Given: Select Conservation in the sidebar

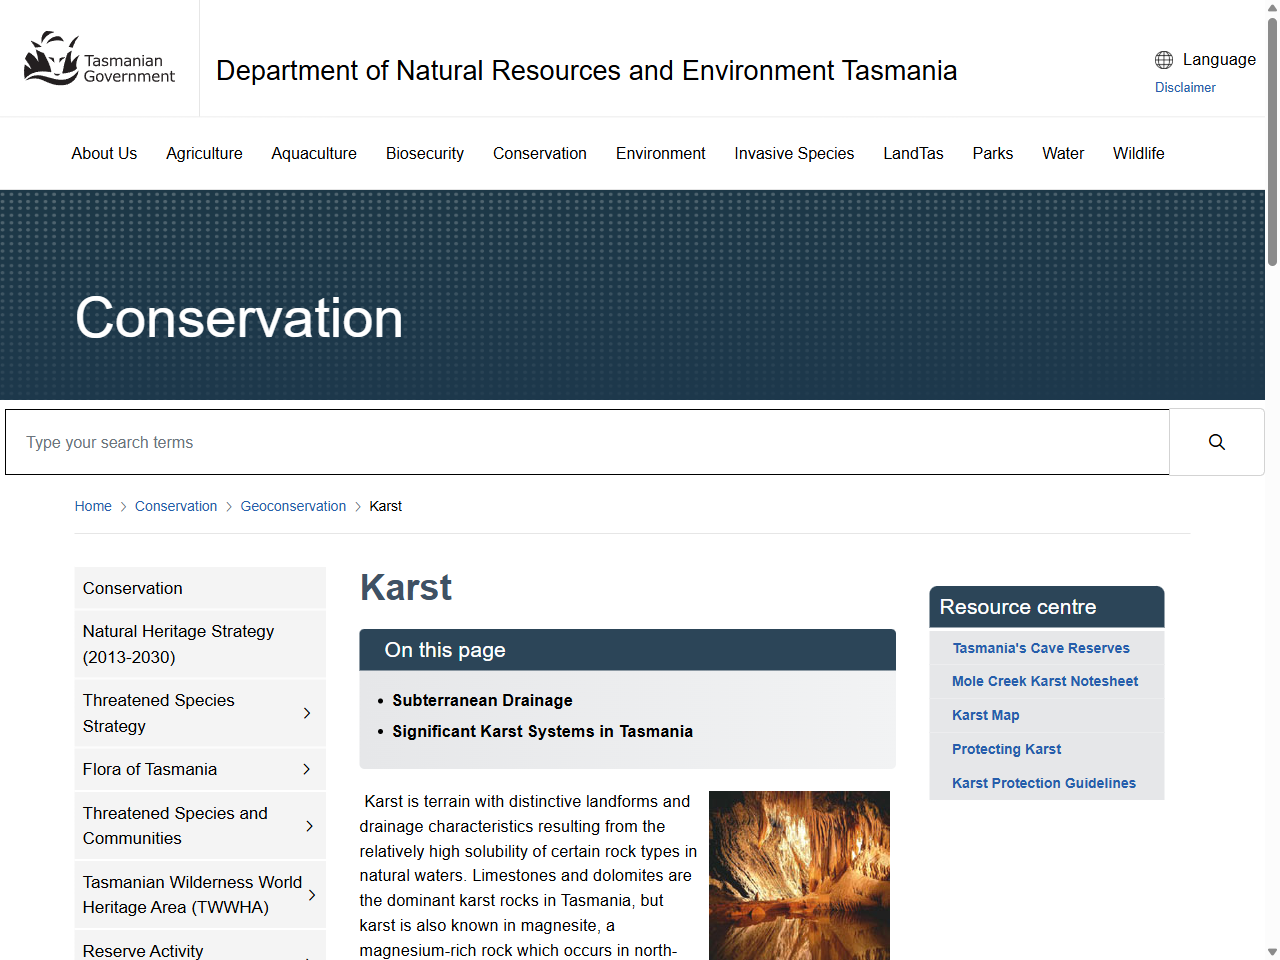Looking at the screenshot, I should point(200,588).
